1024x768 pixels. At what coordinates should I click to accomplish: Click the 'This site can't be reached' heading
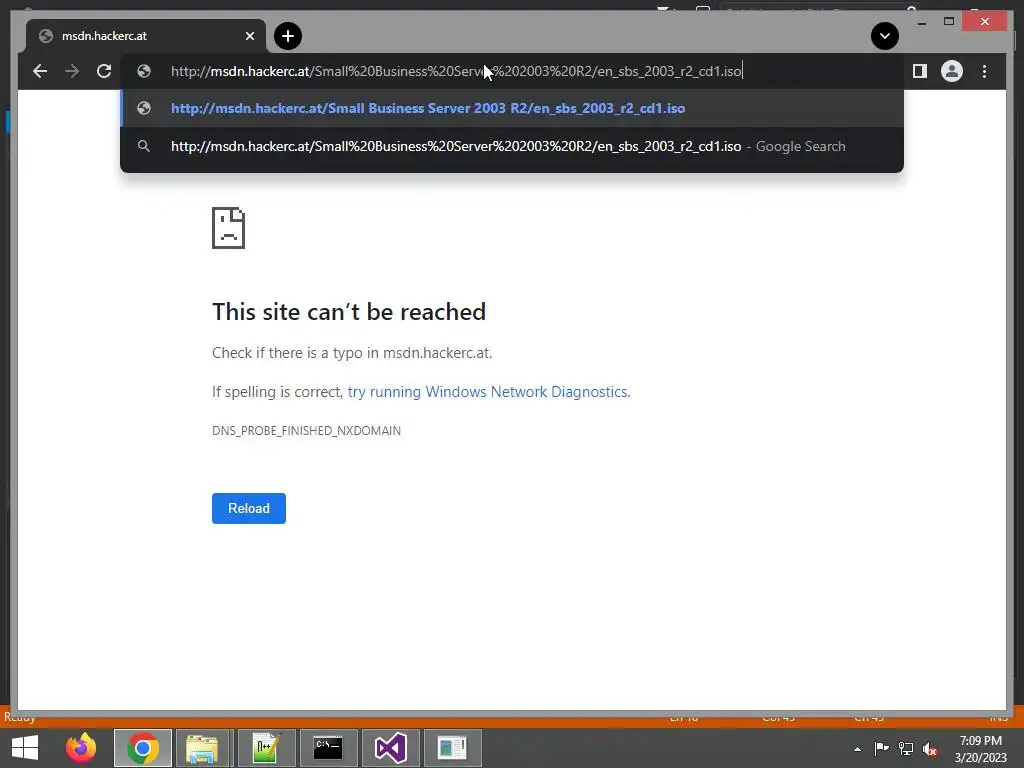click(349, 312)
